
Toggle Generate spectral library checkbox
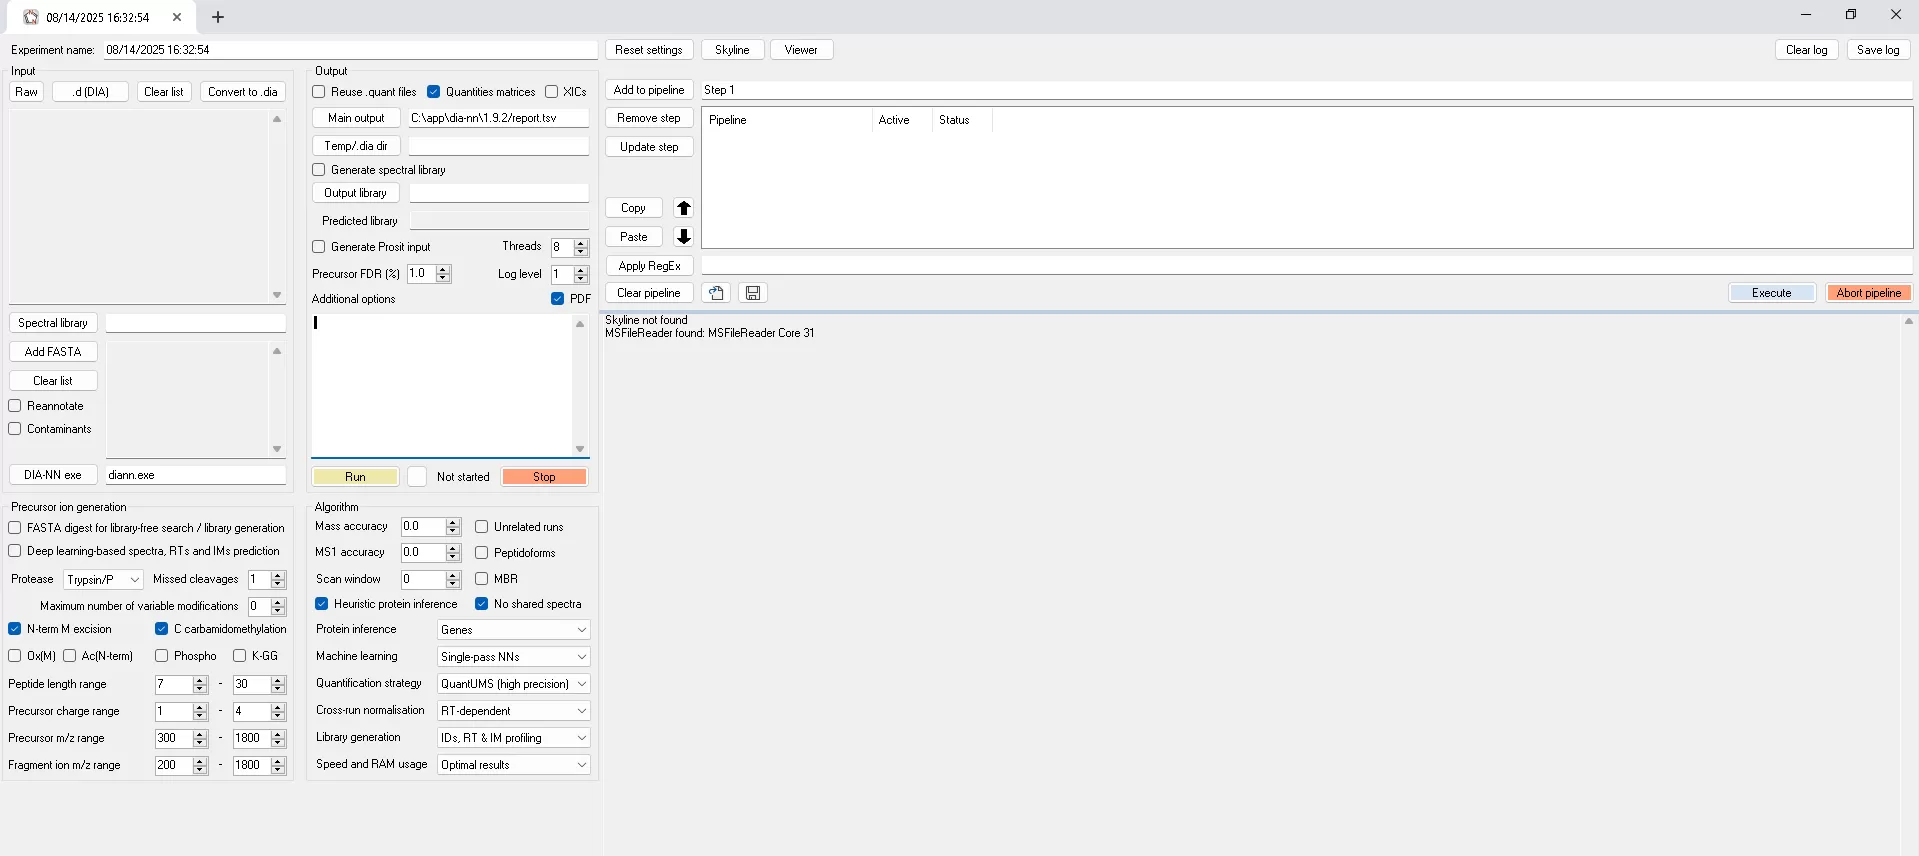tap(319, 170)
